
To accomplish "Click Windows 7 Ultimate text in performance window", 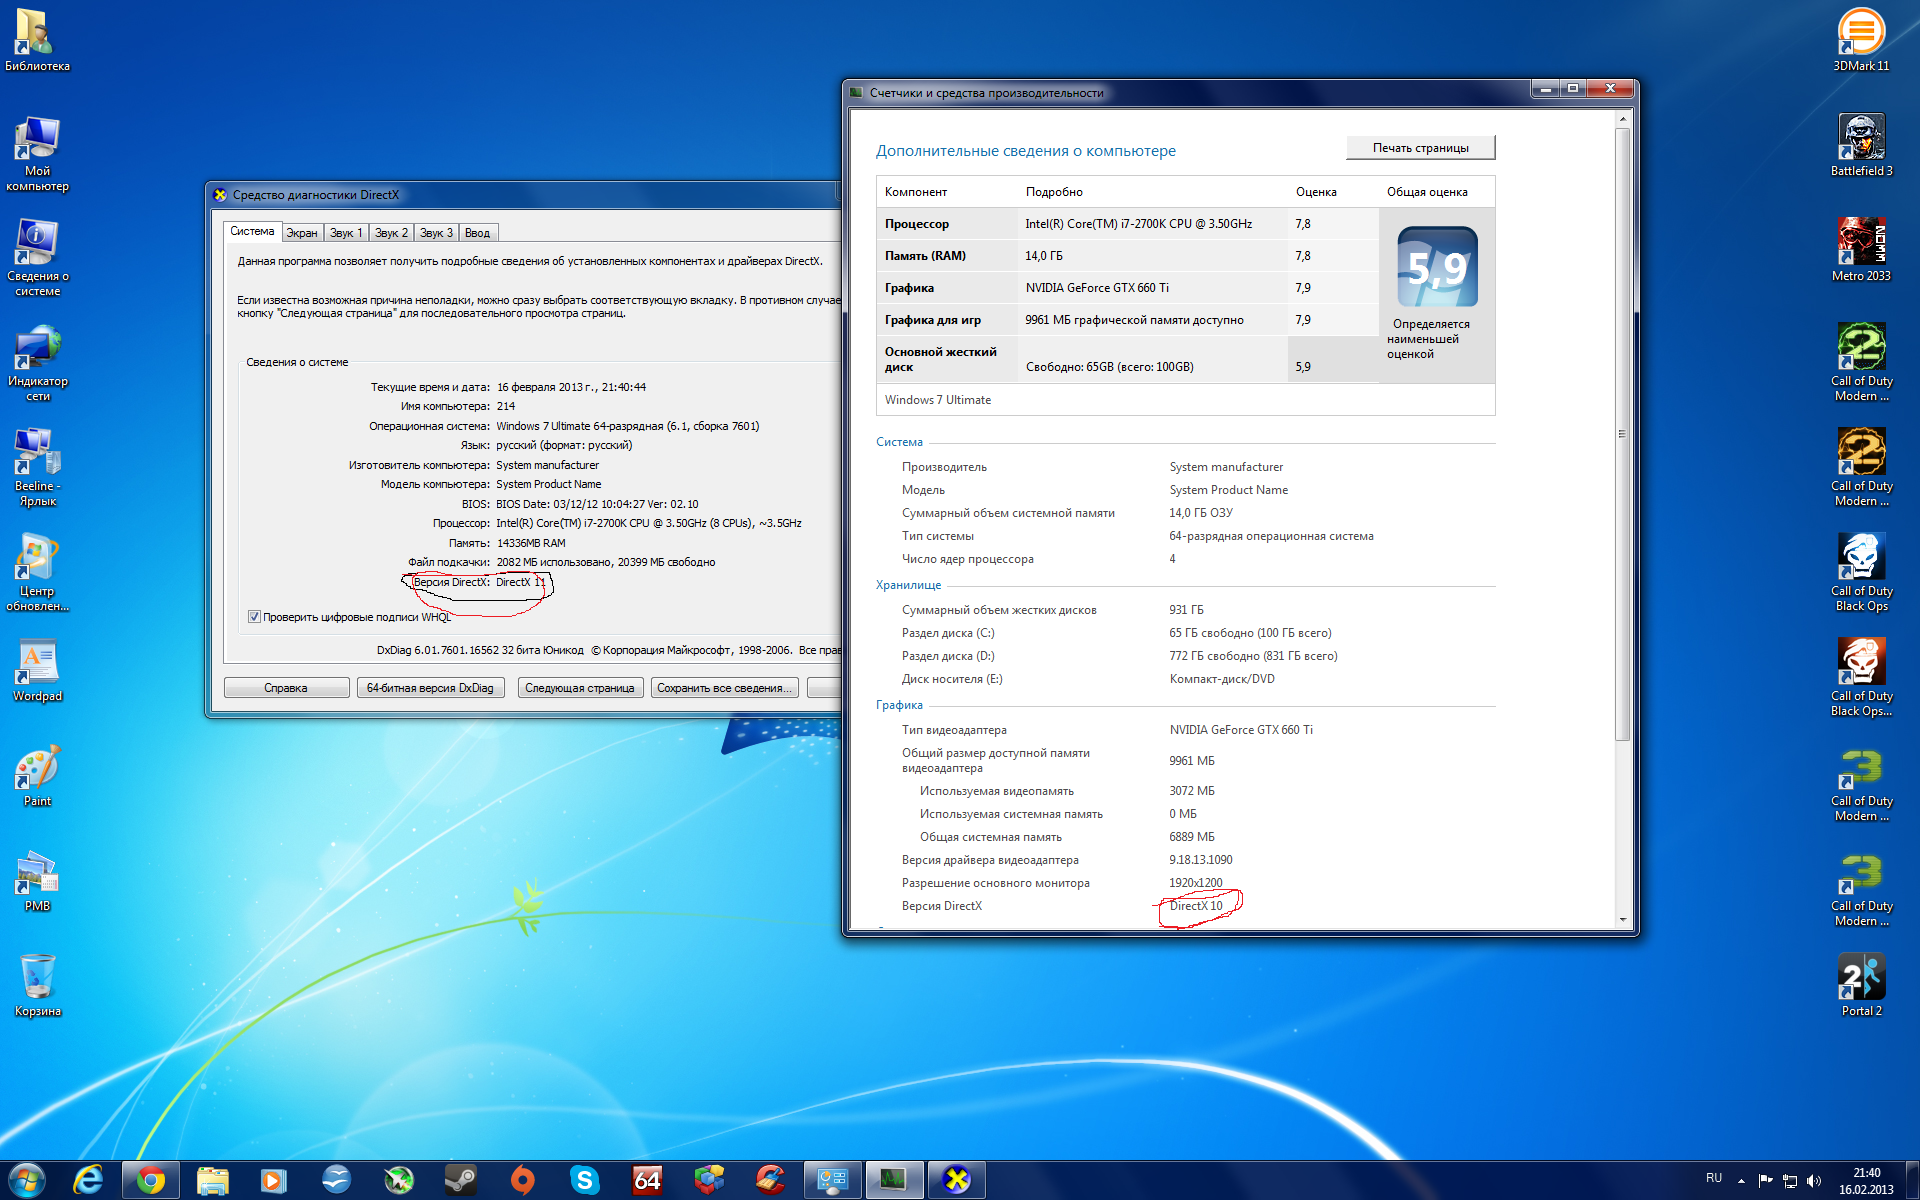I will [938, 400].
